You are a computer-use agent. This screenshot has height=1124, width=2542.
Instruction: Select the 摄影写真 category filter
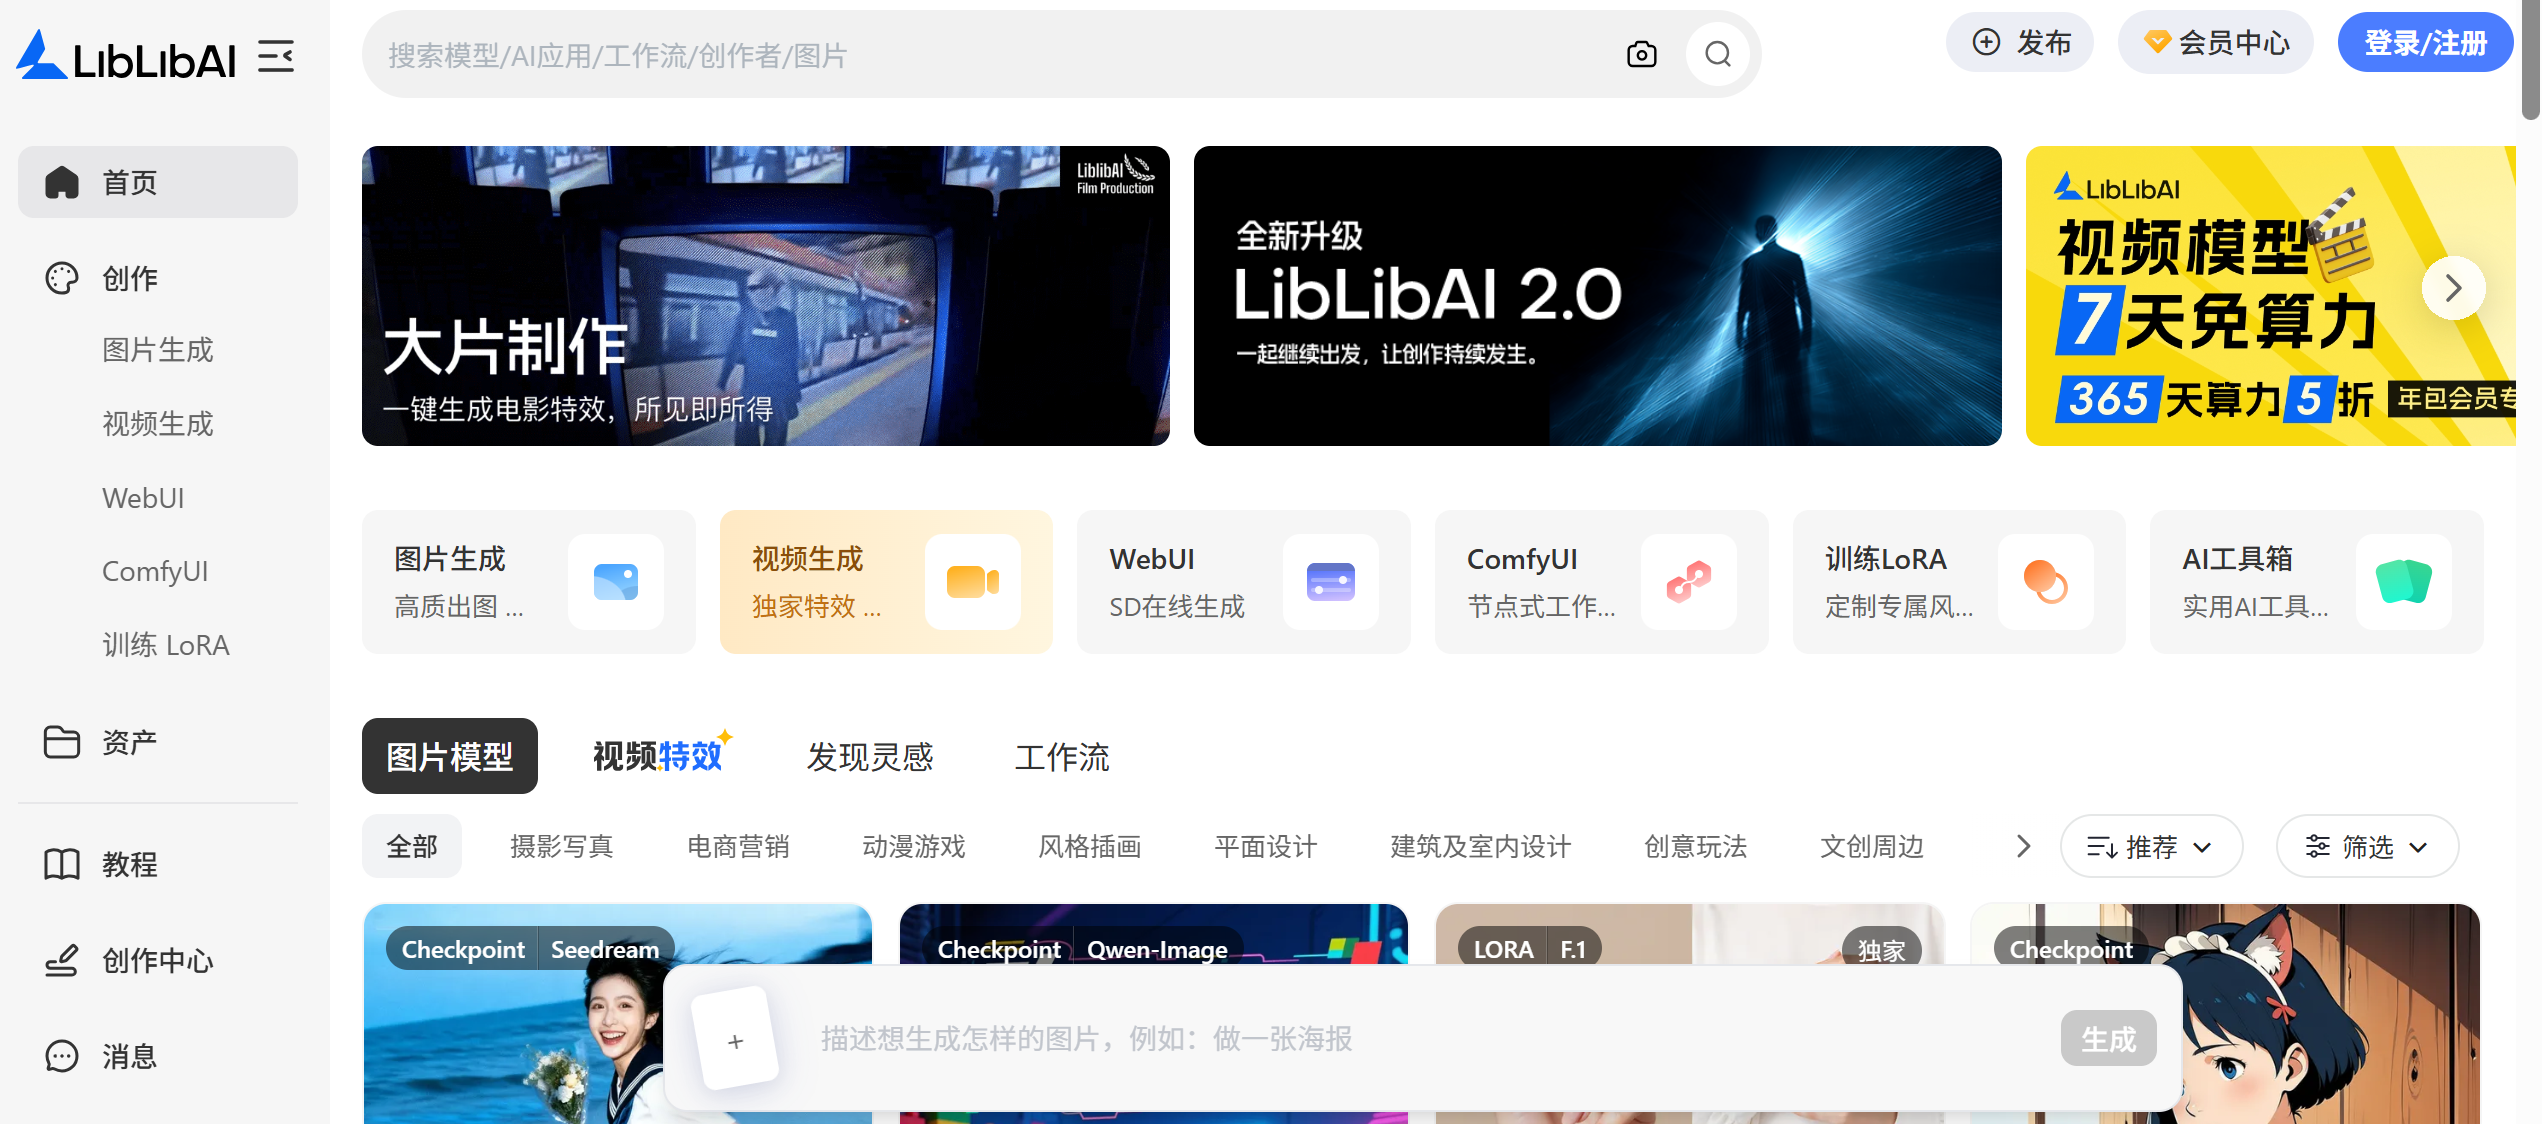pyautogui.click(x=561, y=847)
